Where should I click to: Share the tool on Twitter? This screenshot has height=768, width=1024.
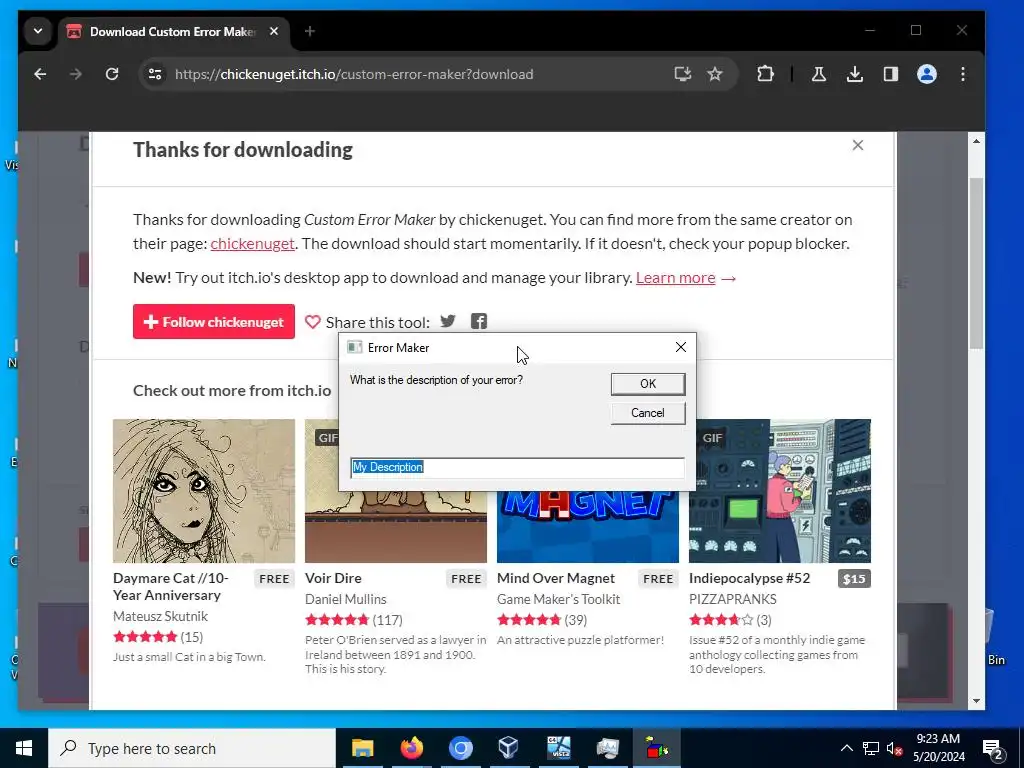(448, 321)
